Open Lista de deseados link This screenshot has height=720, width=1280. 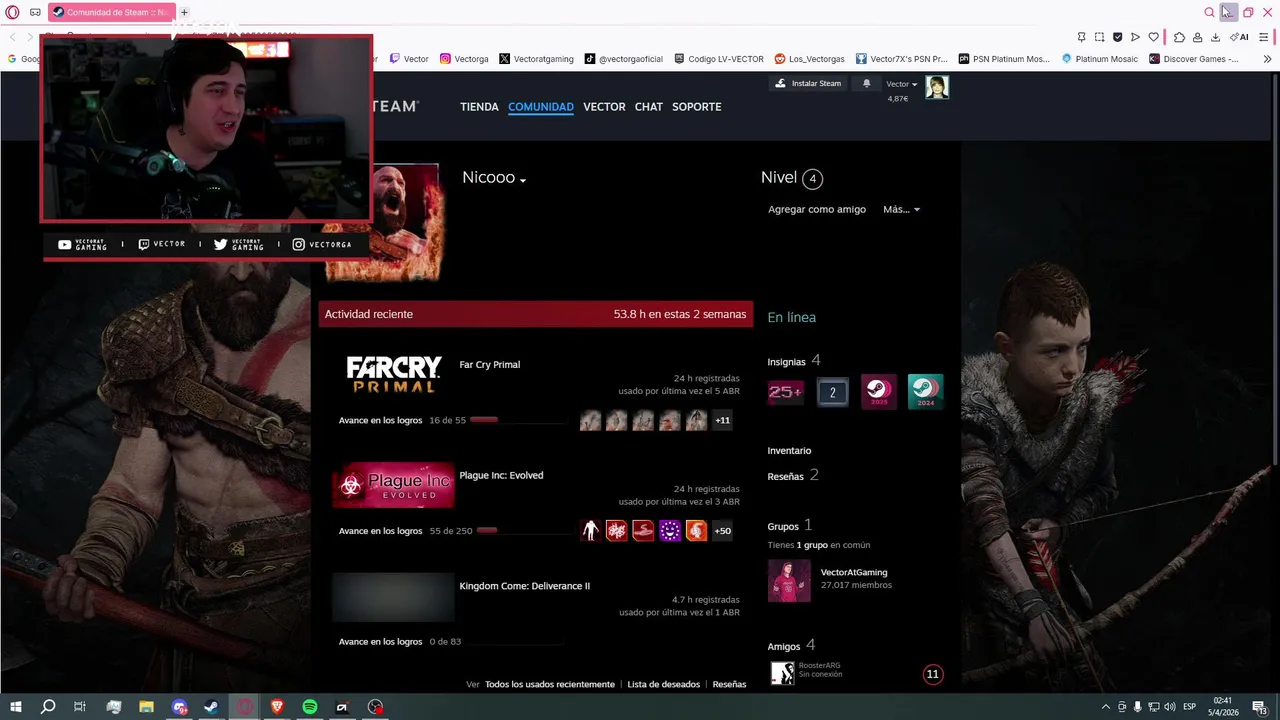(663, 684)
